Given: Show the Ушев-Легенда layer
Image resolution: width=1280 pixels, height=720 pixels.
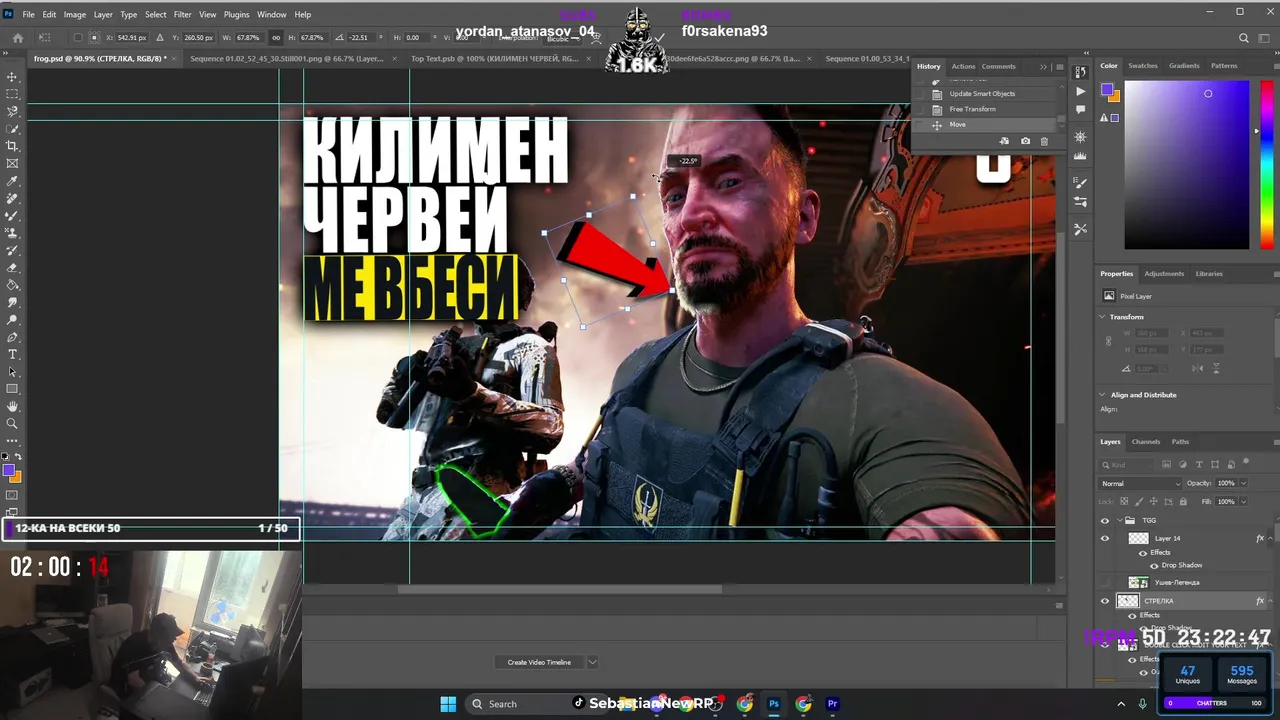Looking at the screenshot, I should click(1105, 582).
